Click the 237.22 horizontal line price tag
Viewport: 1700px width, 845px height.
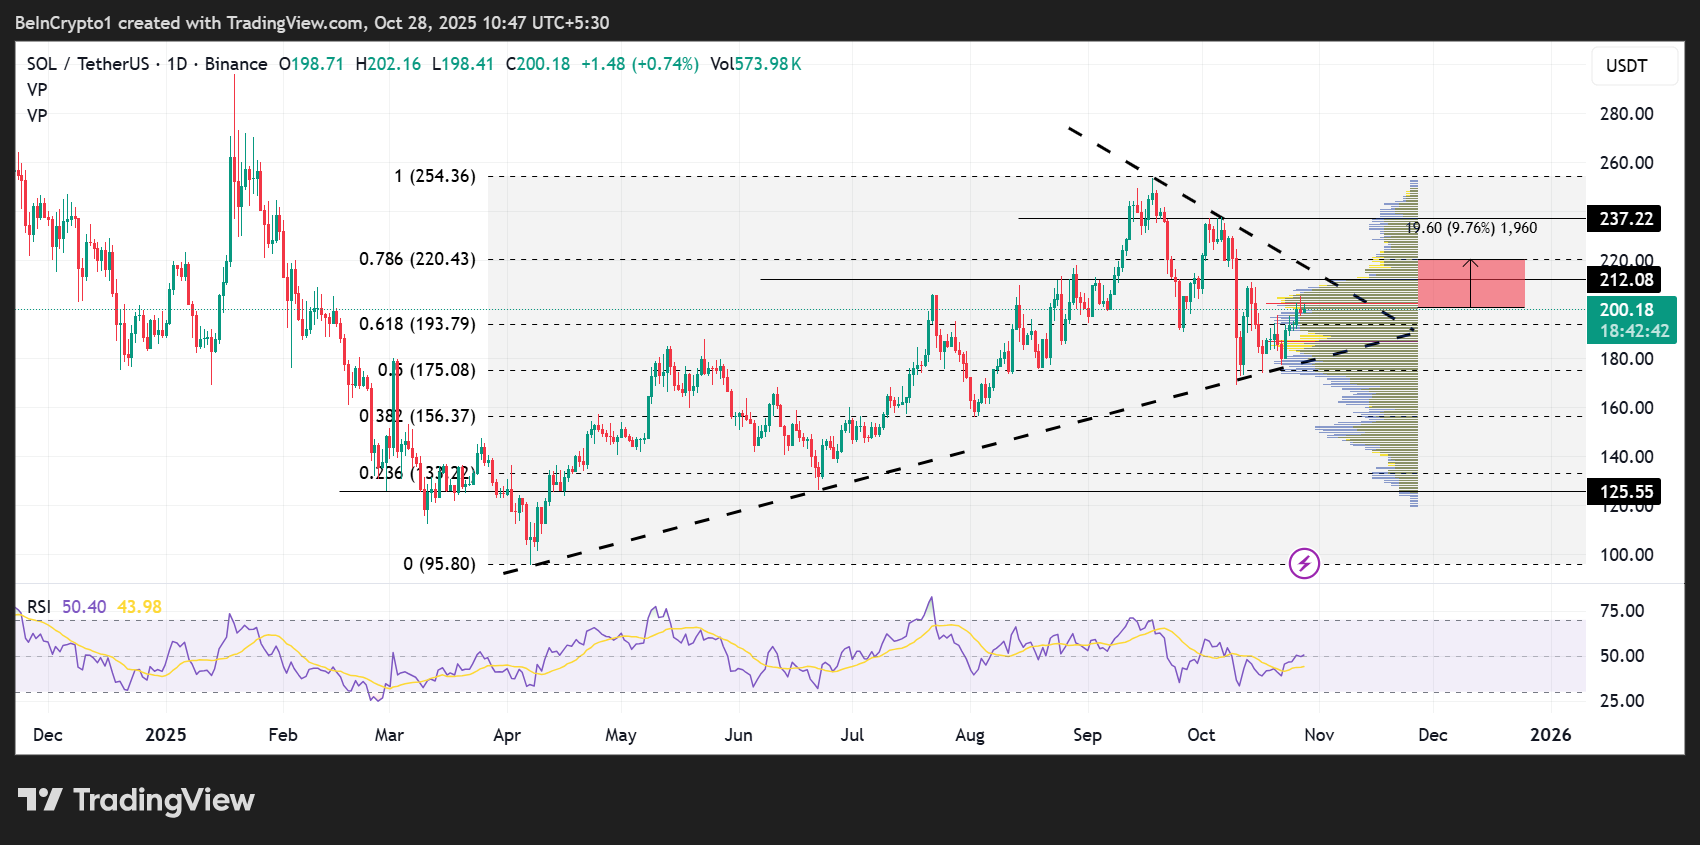click(x=1625, y=219)
